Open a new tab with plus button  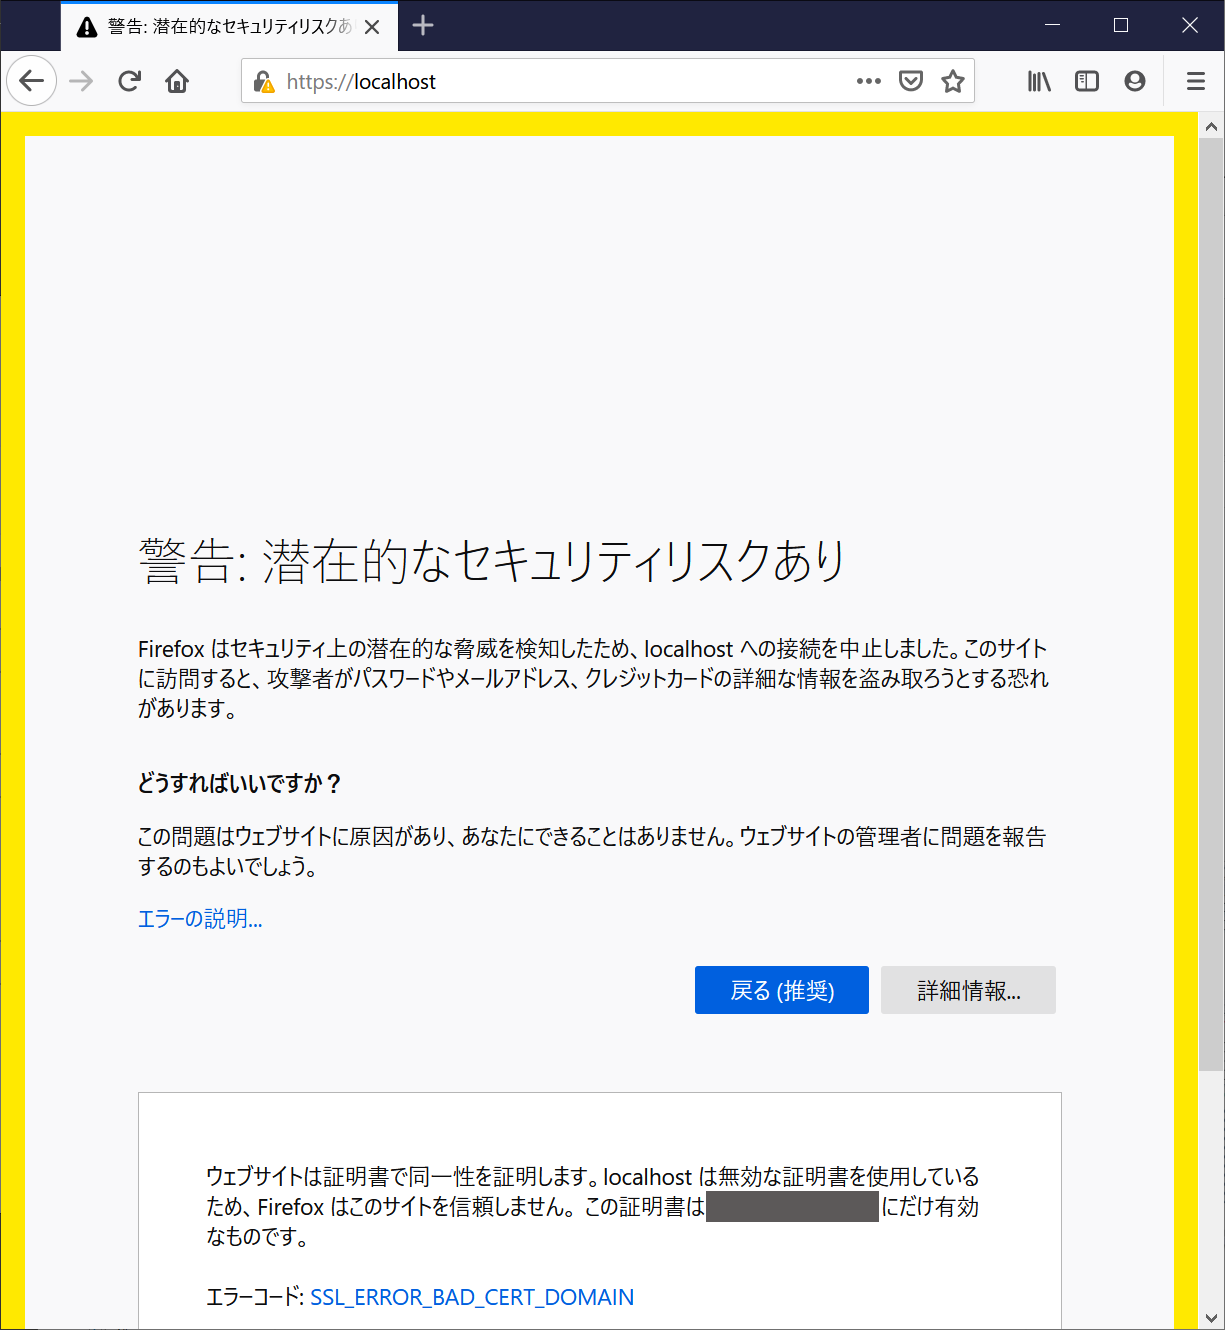click(423, 26)
